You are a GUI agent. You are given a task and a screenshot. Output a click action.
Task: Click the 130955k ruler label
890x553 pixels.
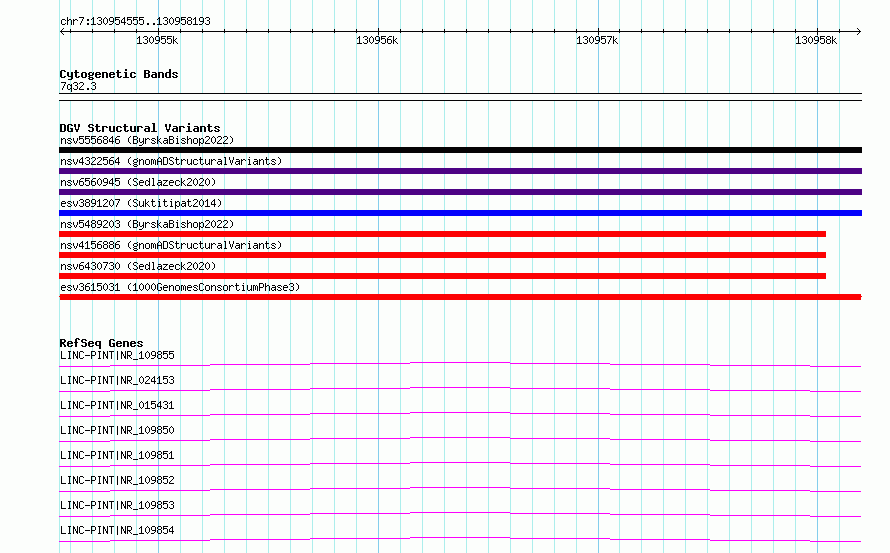pos(157,40)
